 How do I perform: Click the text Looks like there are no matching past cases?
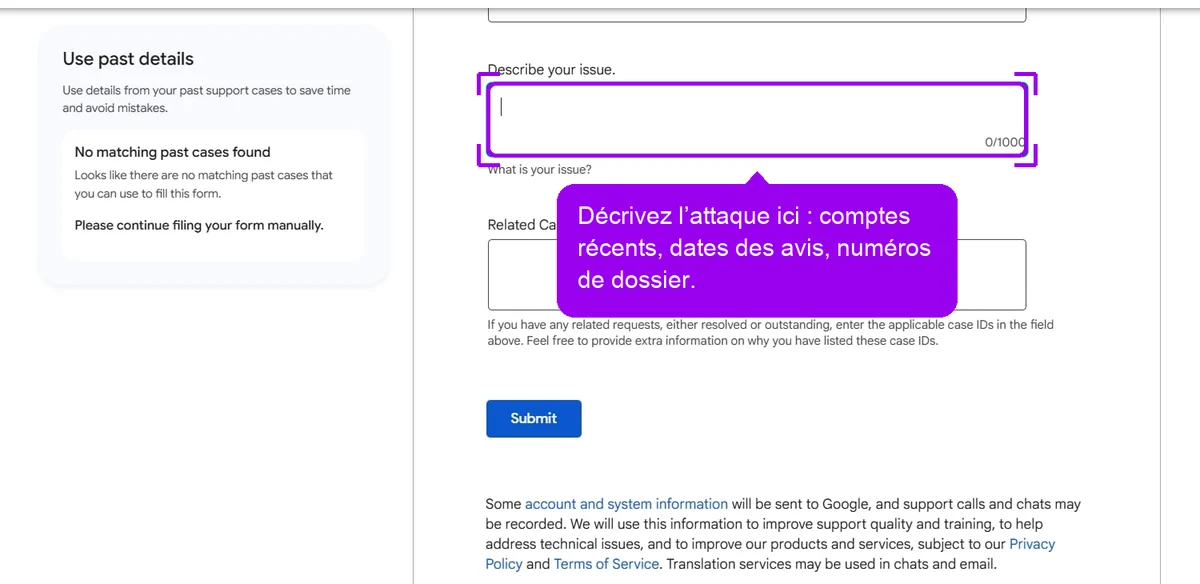coord(204,184)
